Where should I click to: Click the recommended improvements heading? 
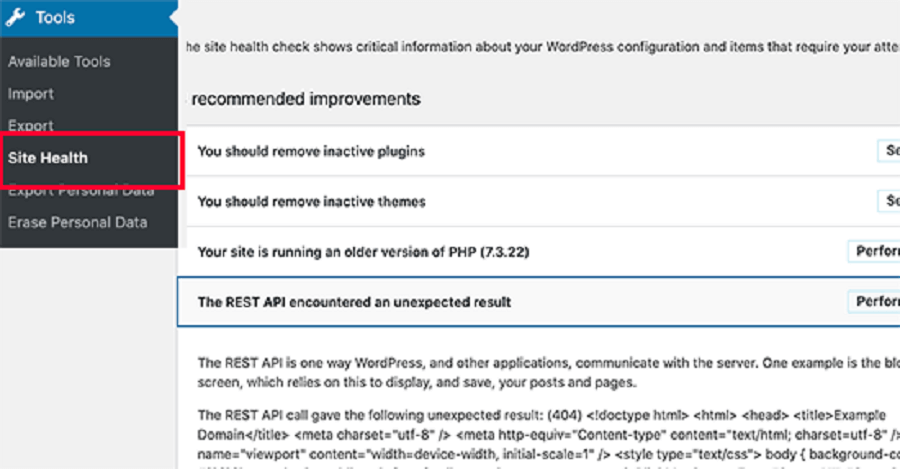coord(306,99)
